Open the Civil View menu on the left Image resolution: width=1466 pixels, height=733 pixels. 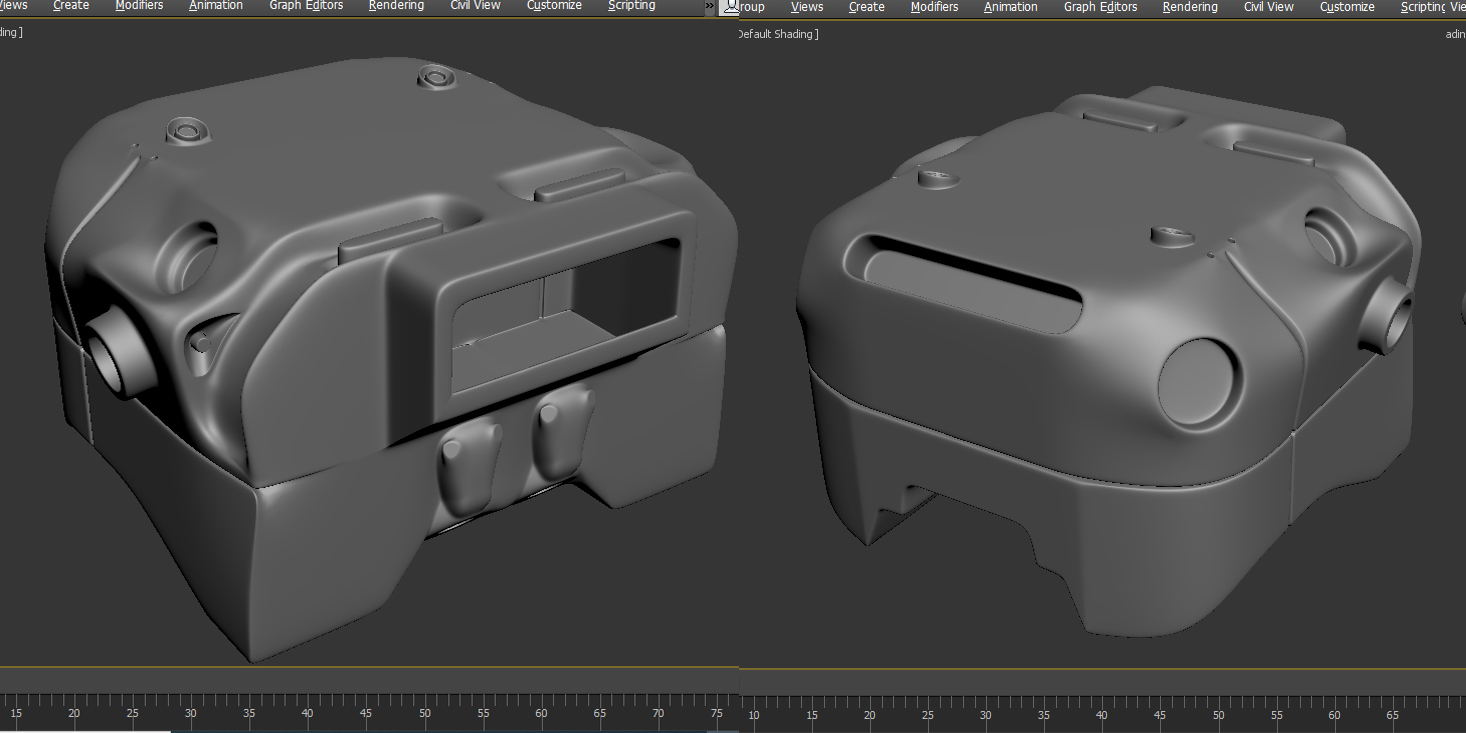(474, 6)
